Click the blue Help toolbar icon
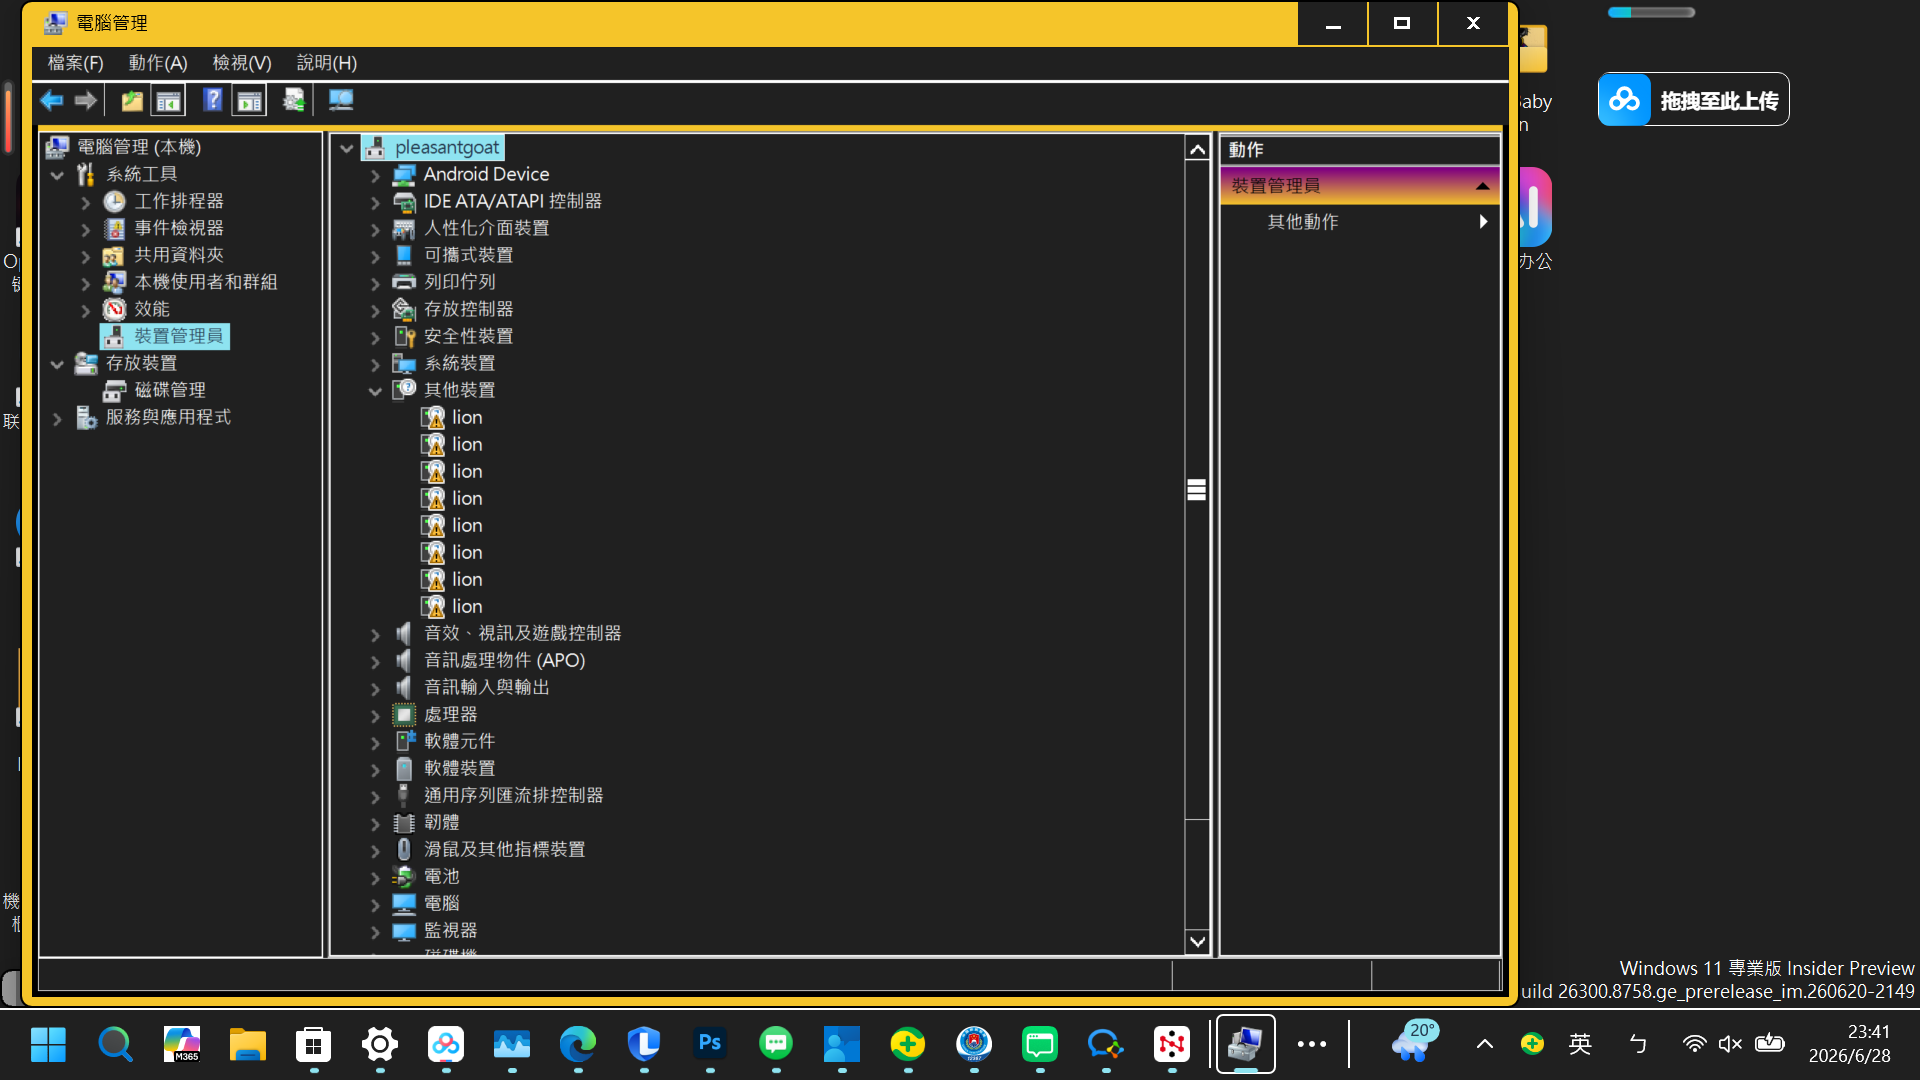Screen dimensions: 1920x1080 click(213, 100)
